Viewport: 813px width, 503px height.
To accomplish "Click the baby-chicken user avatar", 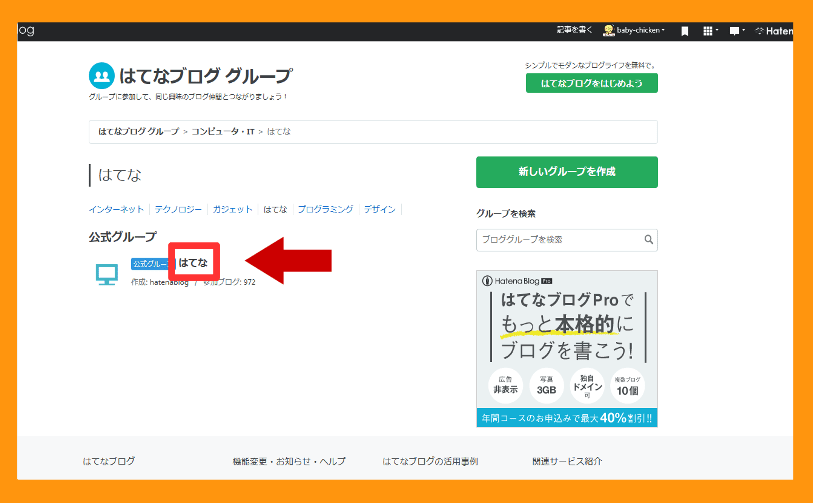I will tap(609, 31).
